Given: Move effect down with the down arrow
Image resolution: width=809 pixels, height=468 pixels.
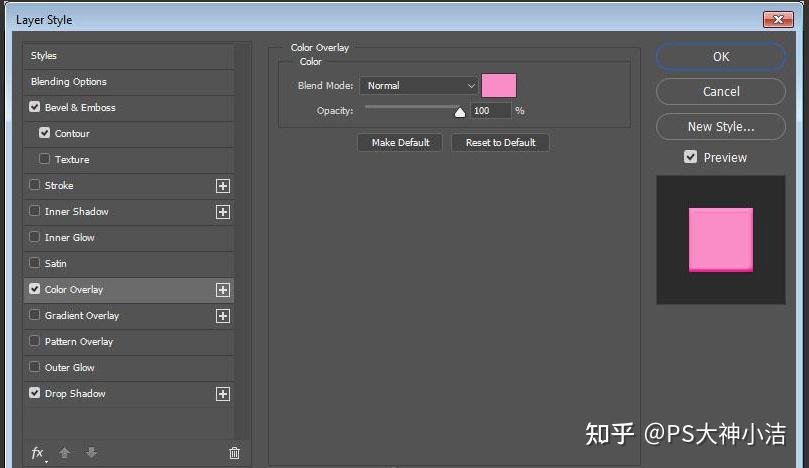Looking at the screenshot, I should coord(91,453).
